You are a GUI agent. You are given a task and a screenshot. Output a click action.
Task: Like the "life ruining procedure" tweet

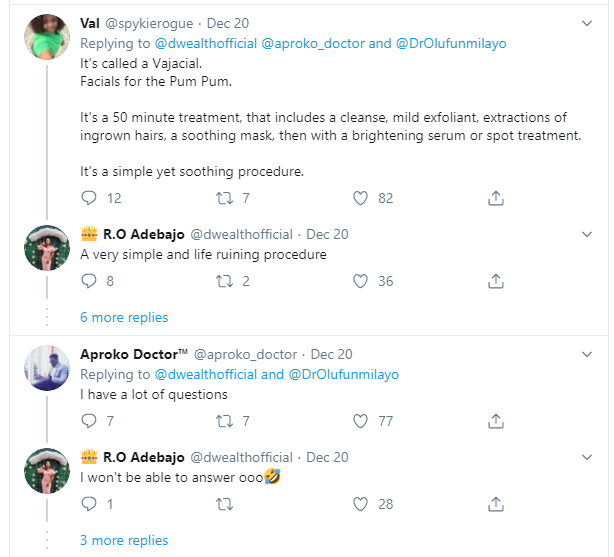pos(361,281)
